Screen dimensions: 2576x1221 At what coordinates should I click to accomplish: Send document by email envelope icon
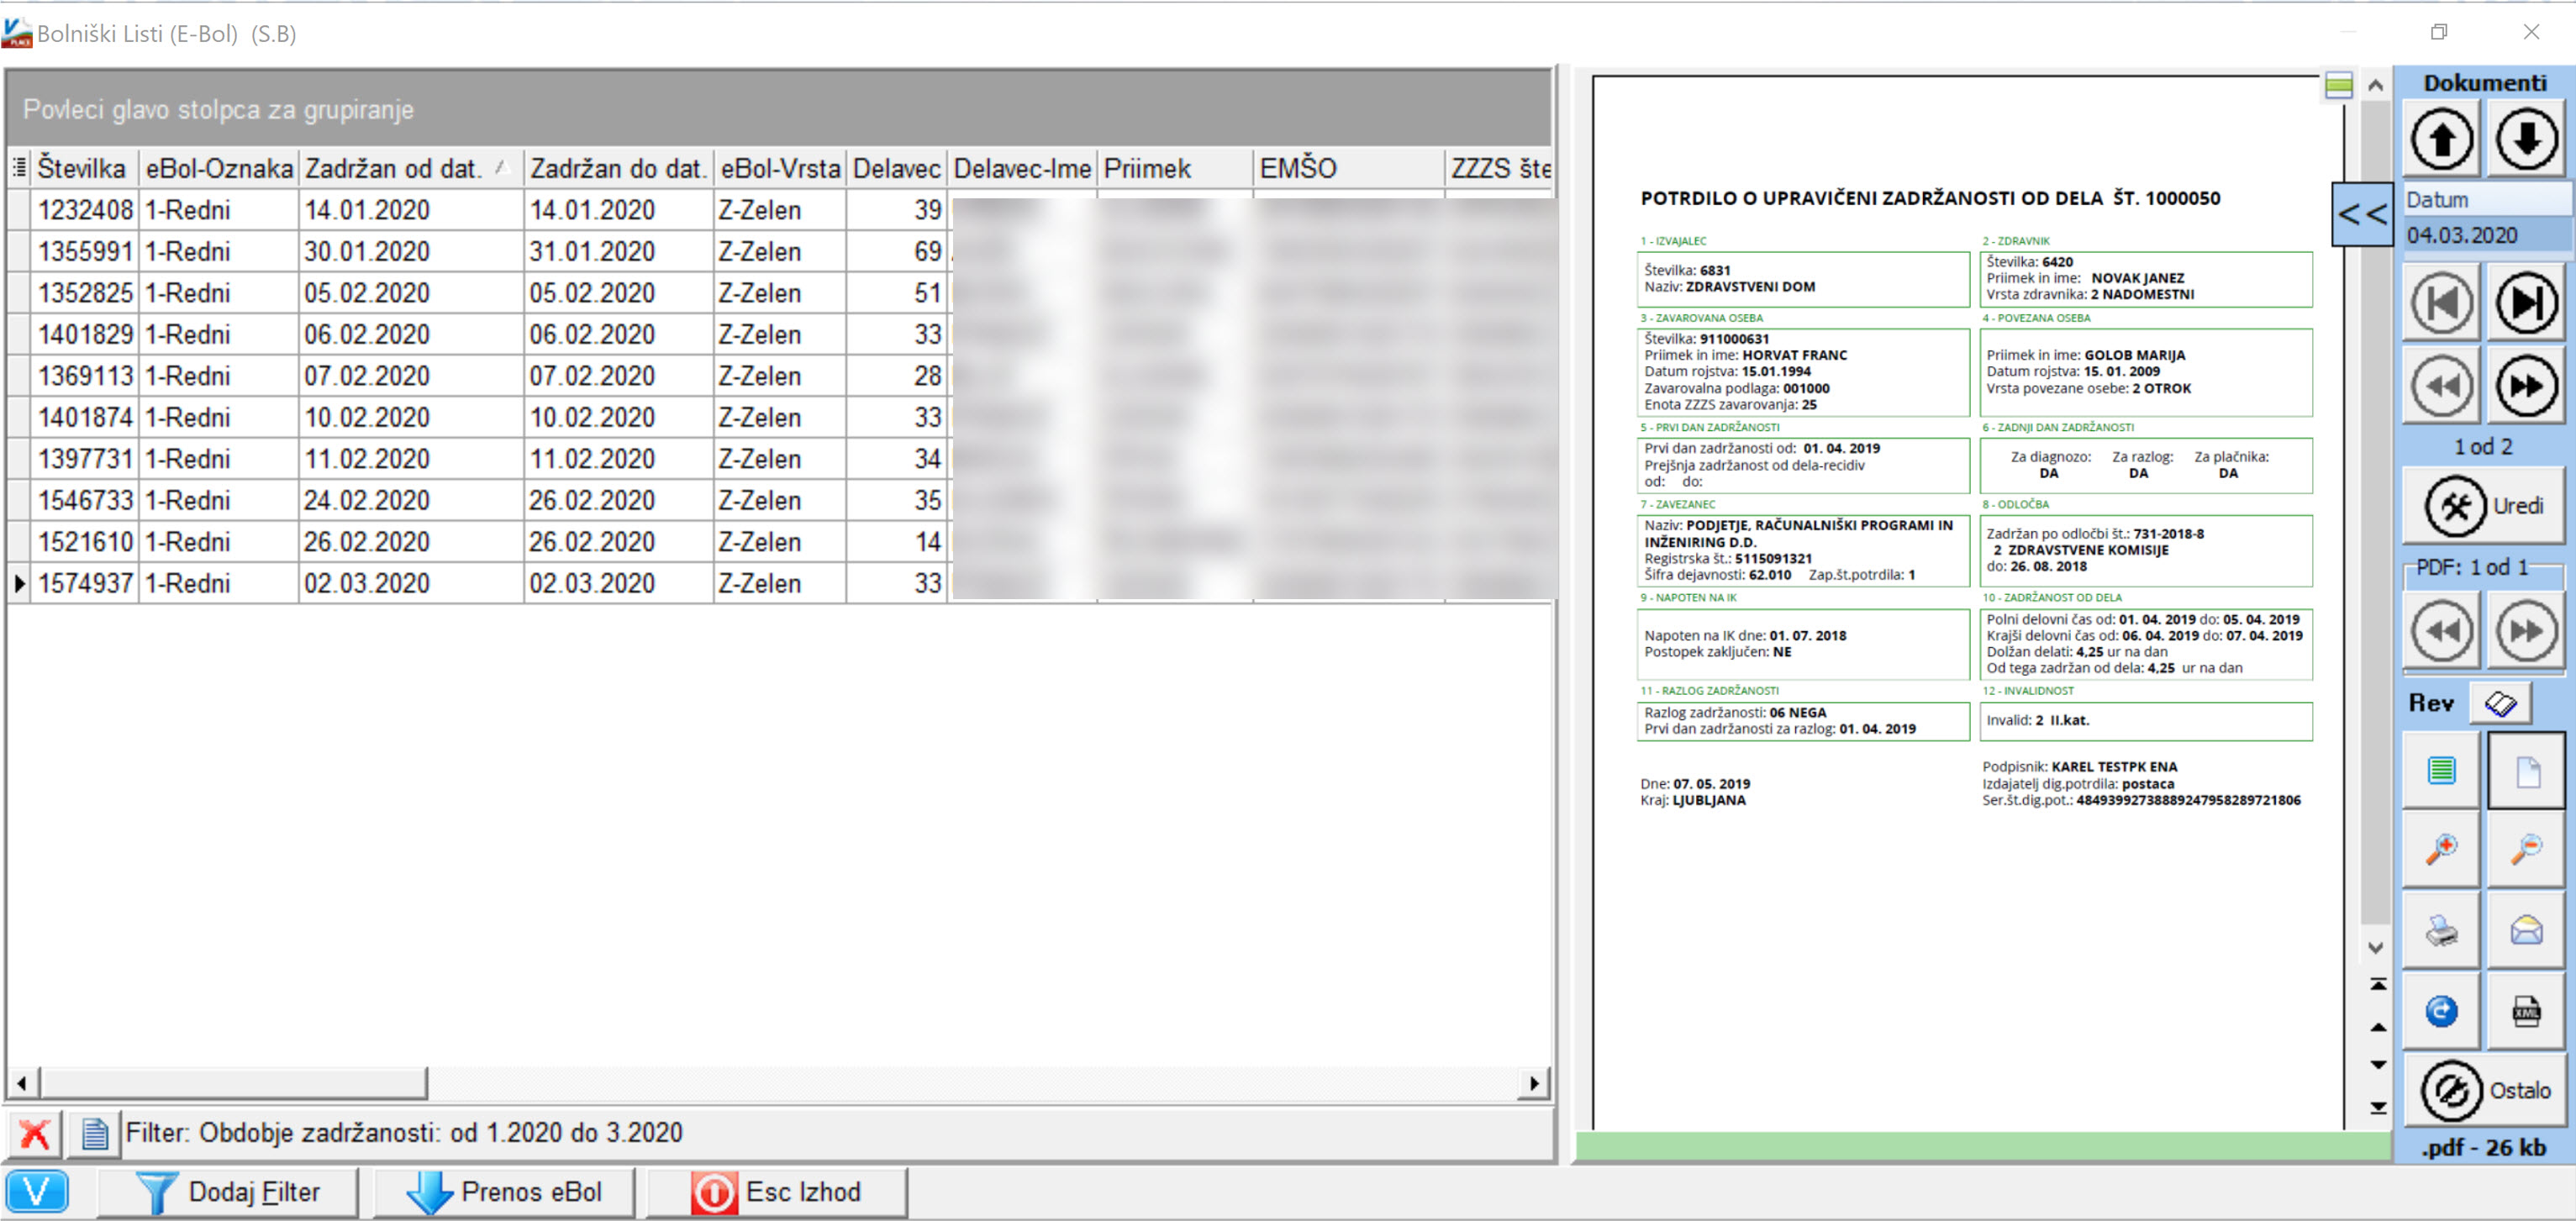pyautogui.click(x=2526, y=931)
